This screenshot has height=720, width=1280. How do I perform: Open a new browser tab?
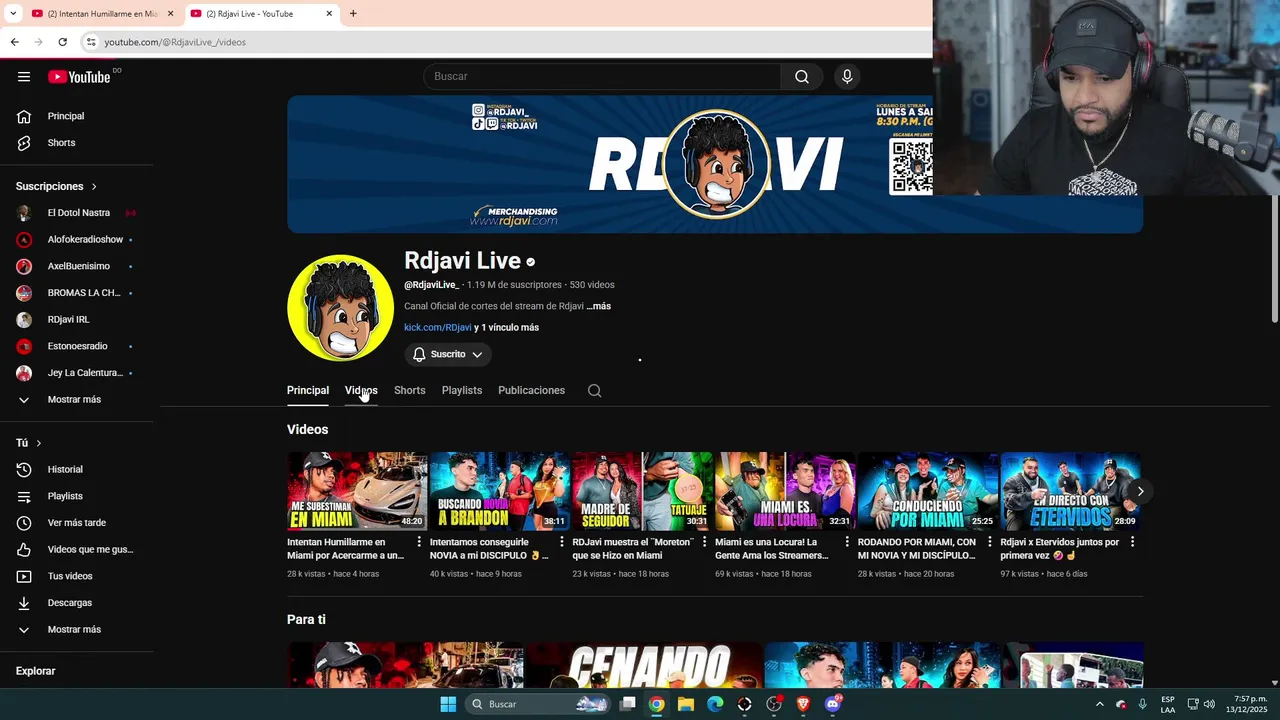click(353, 14)
